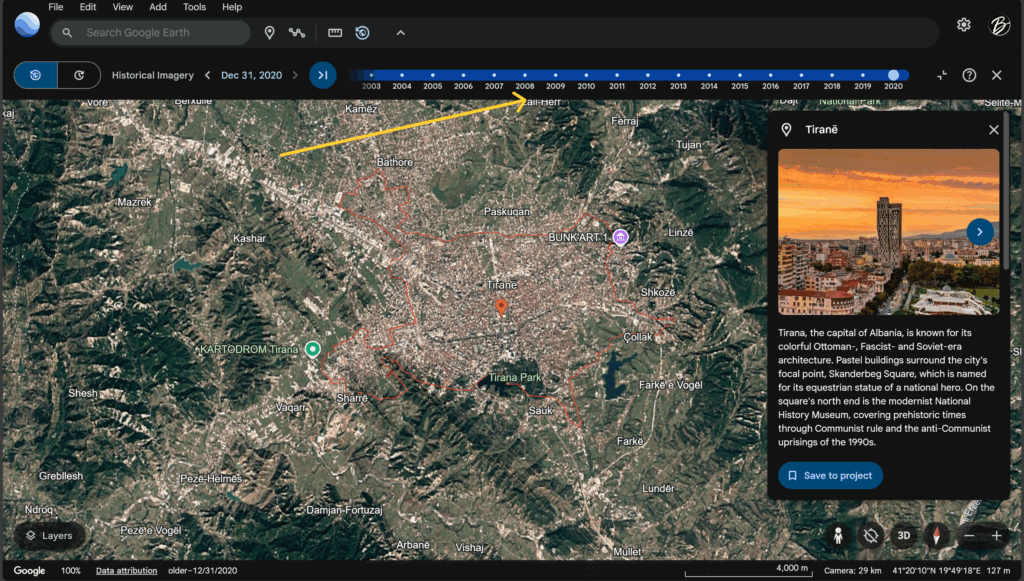Jump to the latest imagery

pyautogui.click(x=323, y=75)
